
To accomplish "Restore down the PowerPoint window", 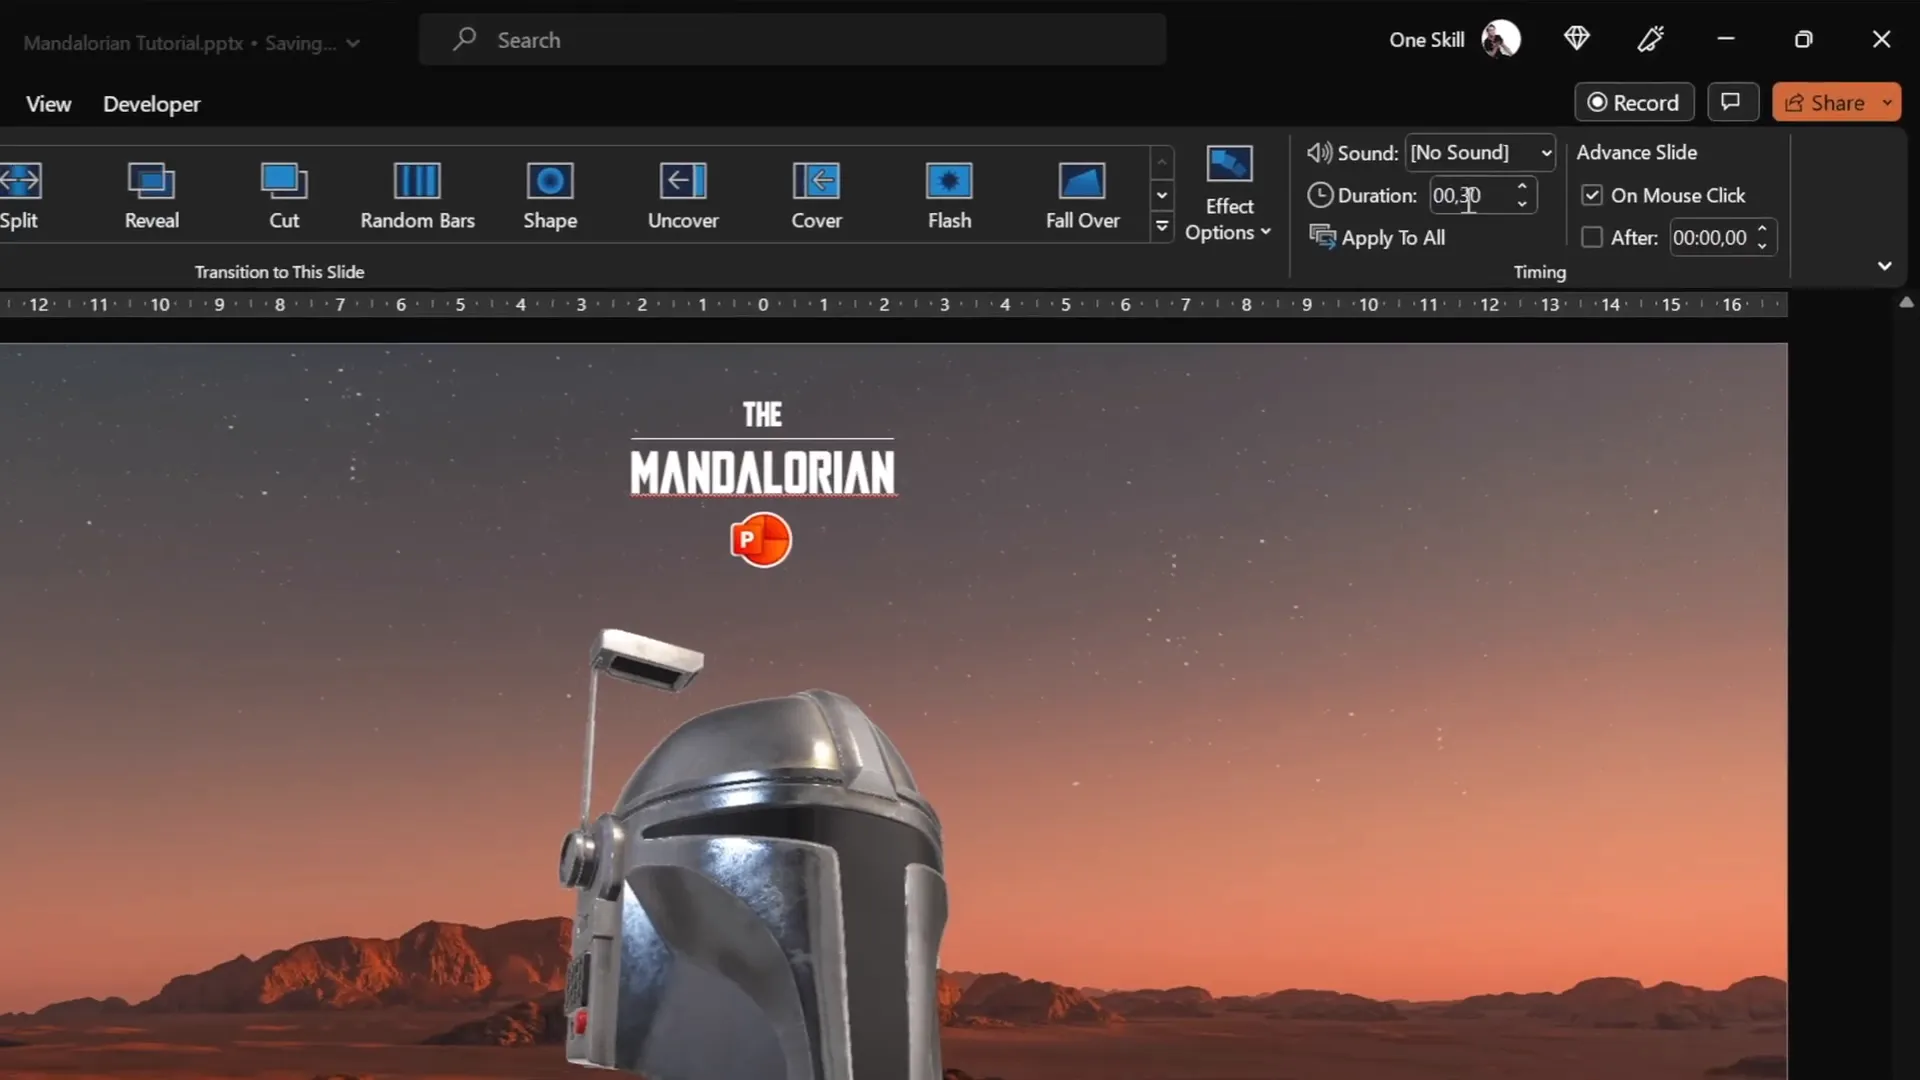I will coord(1803,39).
